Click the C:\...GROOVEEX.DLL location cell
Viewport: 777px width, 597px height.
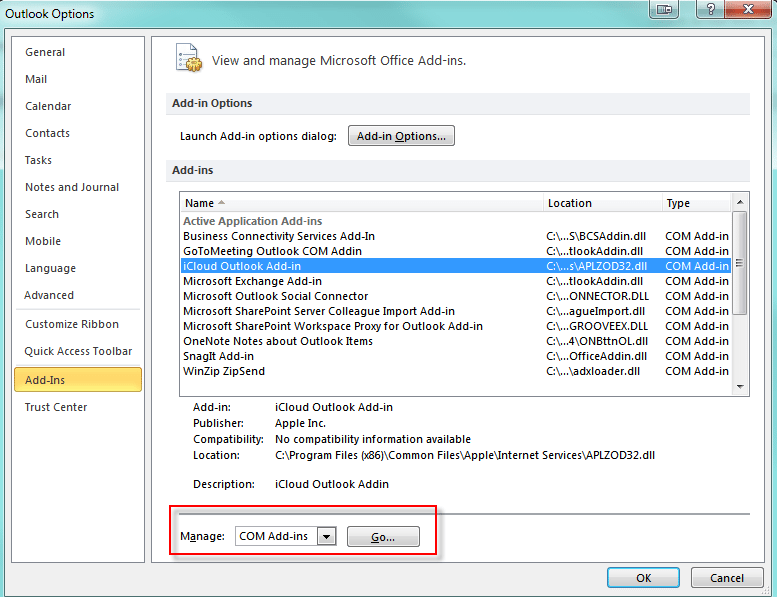click(x=597, y=326)
